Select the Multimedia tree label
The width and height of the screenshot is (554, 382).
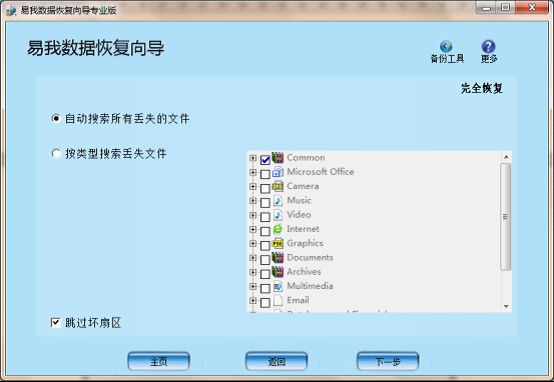(x=310, y=286)
